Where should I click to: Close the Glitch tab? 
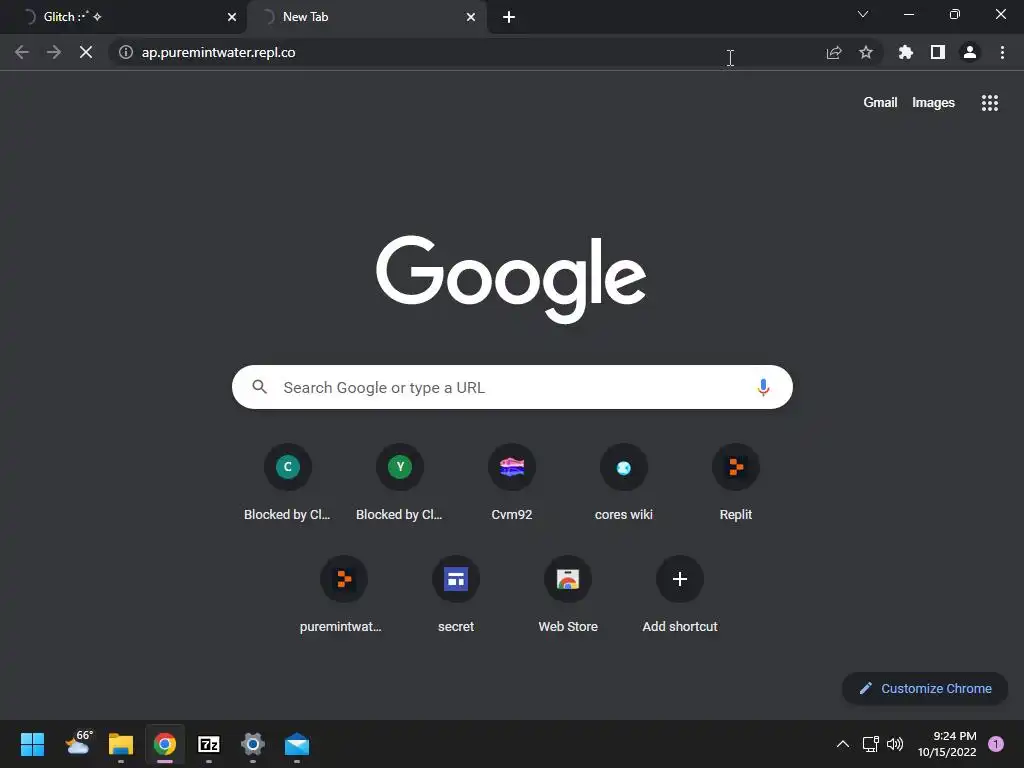[231, 17]
